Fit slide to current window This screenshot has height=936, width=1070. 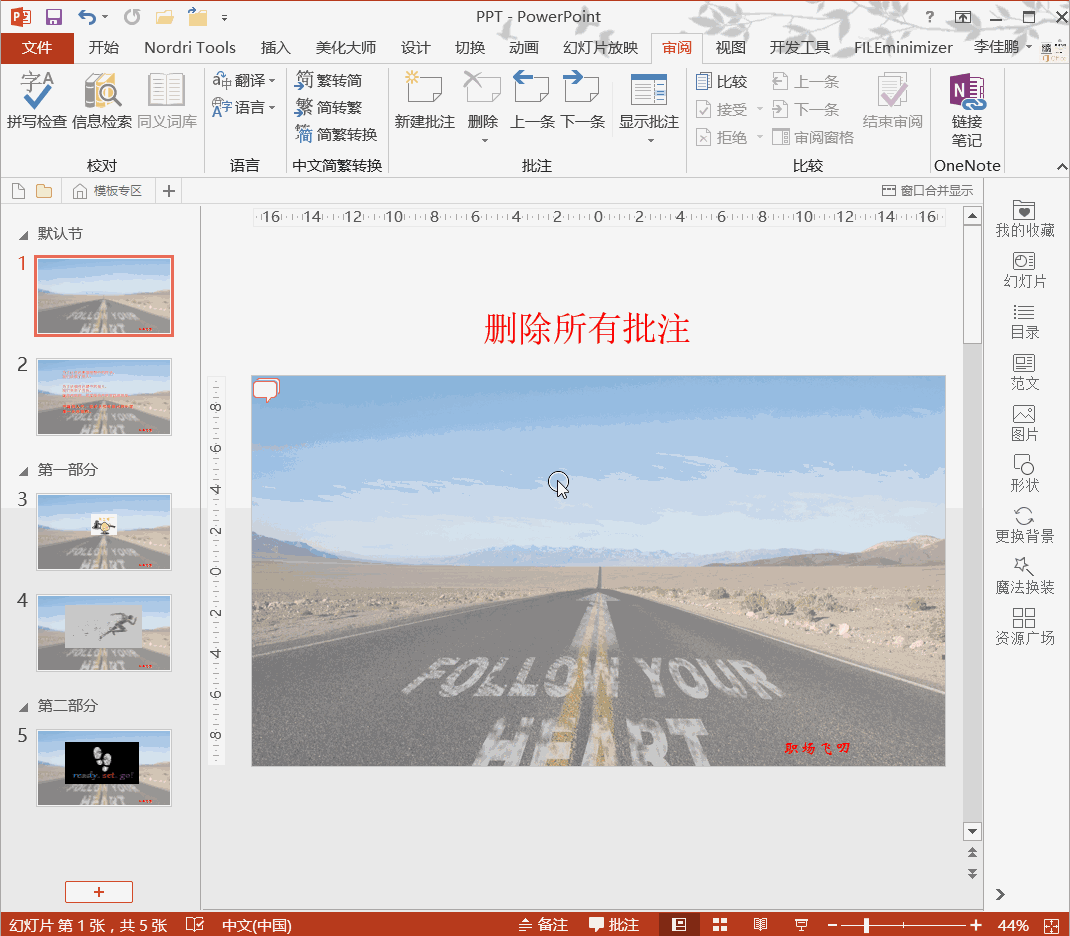coord(1052,925)
